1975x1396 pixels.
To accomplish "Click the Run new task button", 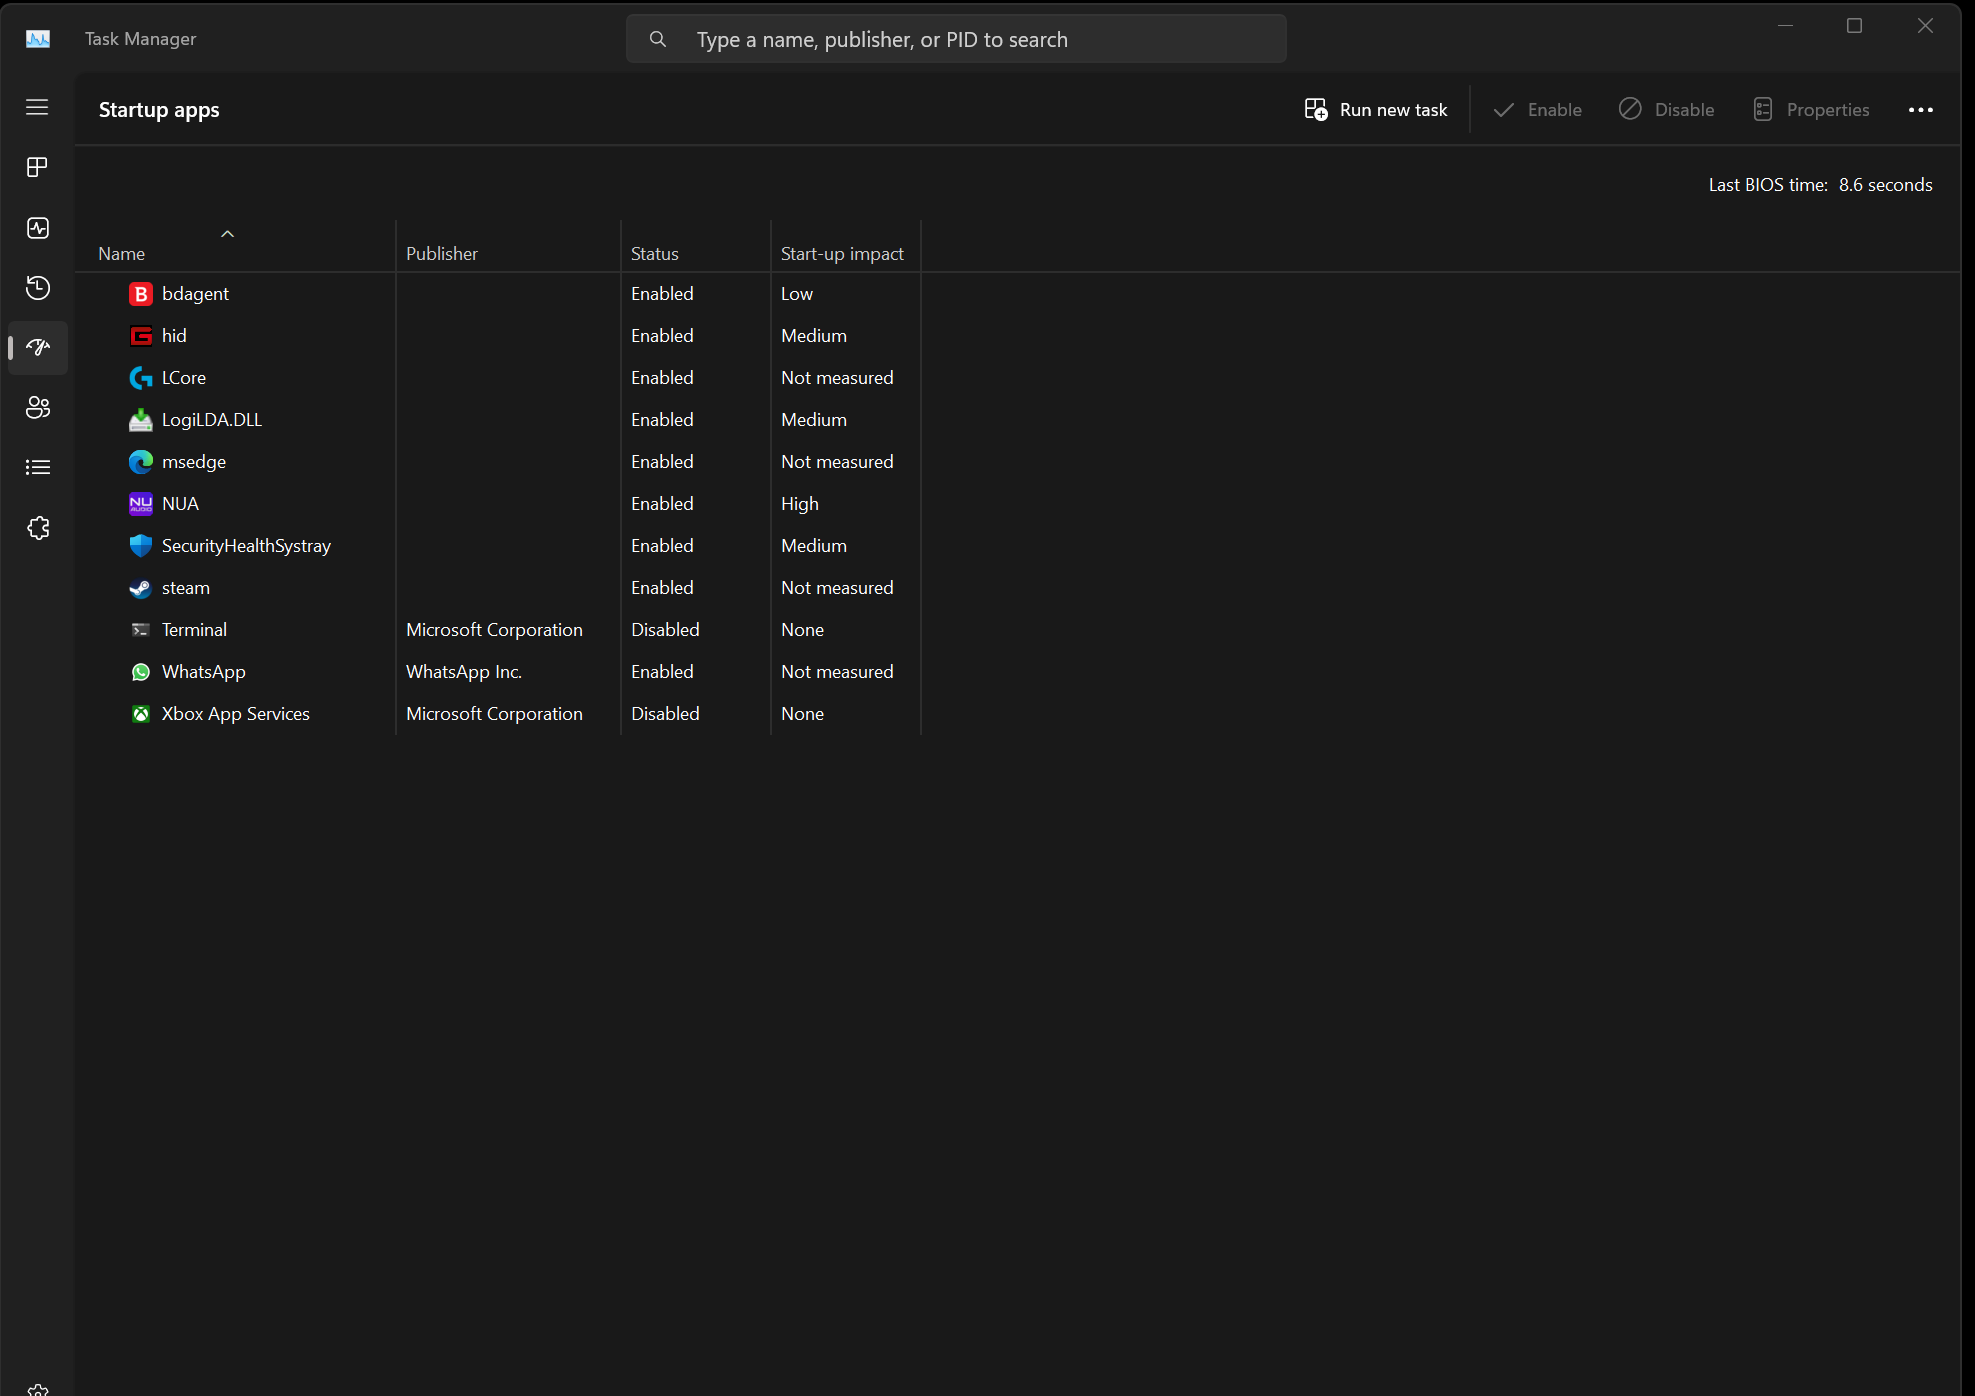I will (x=1376, y=110).
